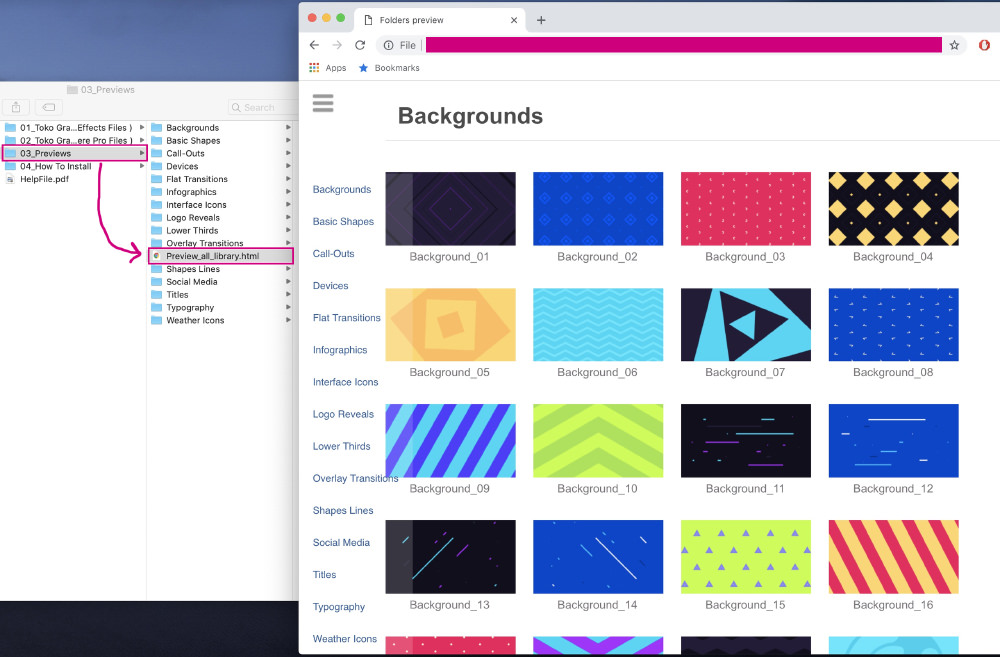The width and height of the screenshot is (1000, 657).
Task: Open a new browser tab
Action: (x=541, y=20)
